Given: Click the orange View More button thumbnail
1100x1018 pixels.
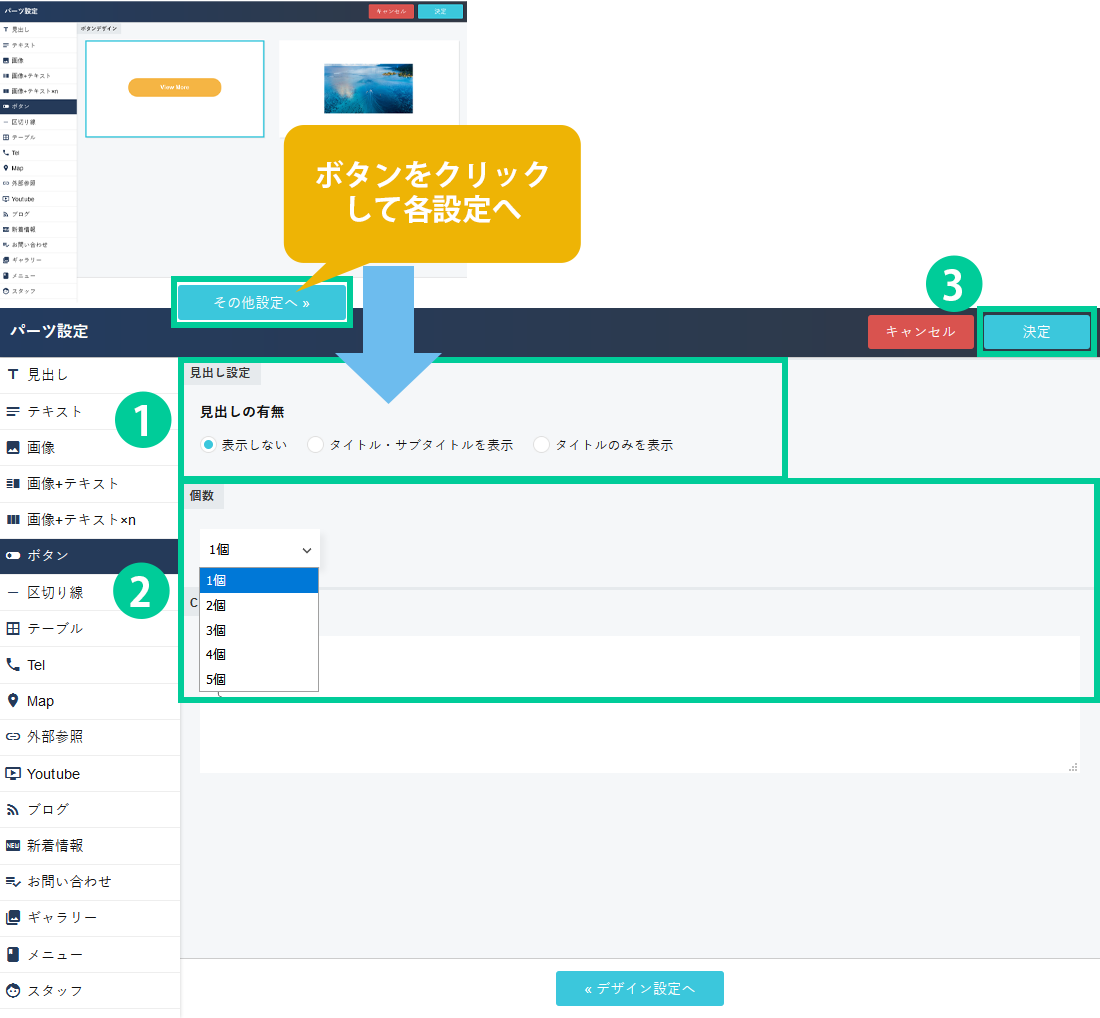Looking at the screenshot, I should click(174, 88).
